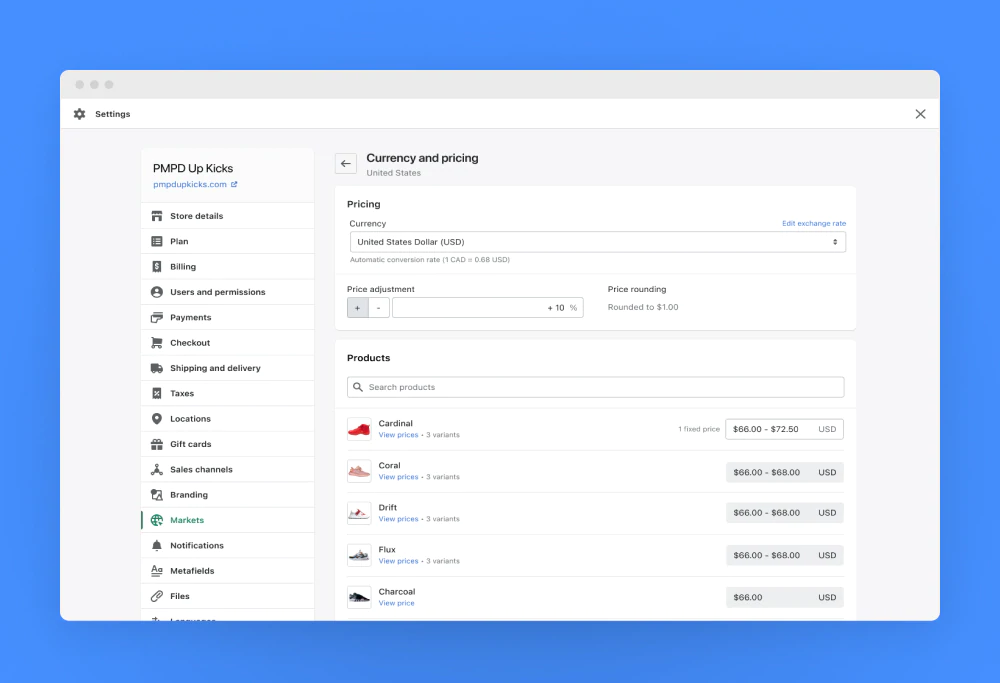
Task: Click the 'Cardinal' product name
Action: click(x=395, y=423)
